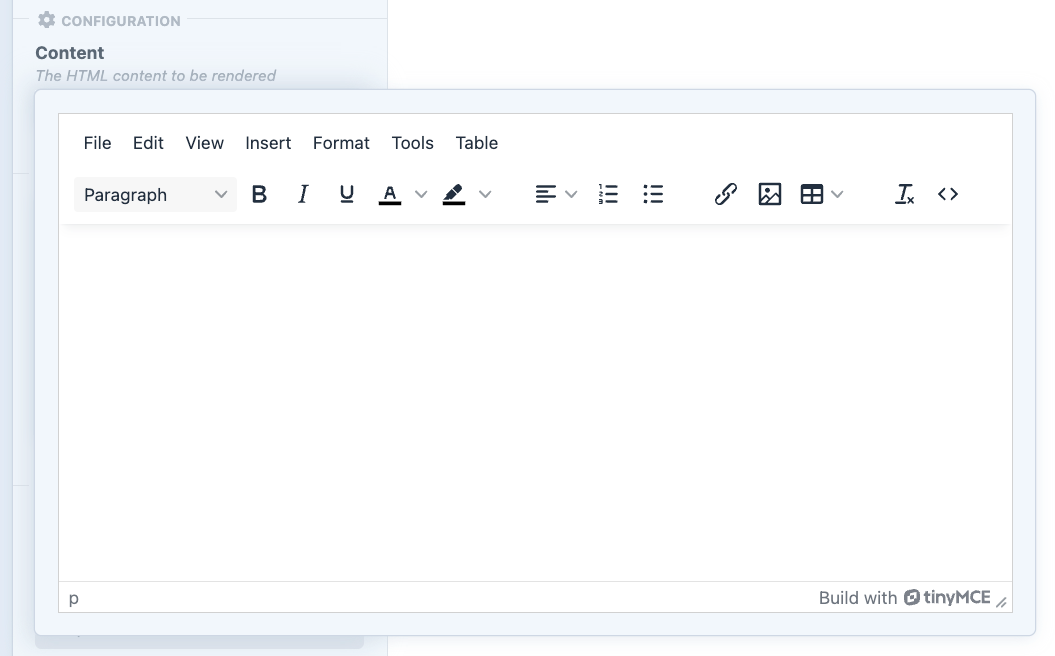Expand the highlight color picker arrow
The width and height of the screenshot is (1055, 656).
coord(485,195)
